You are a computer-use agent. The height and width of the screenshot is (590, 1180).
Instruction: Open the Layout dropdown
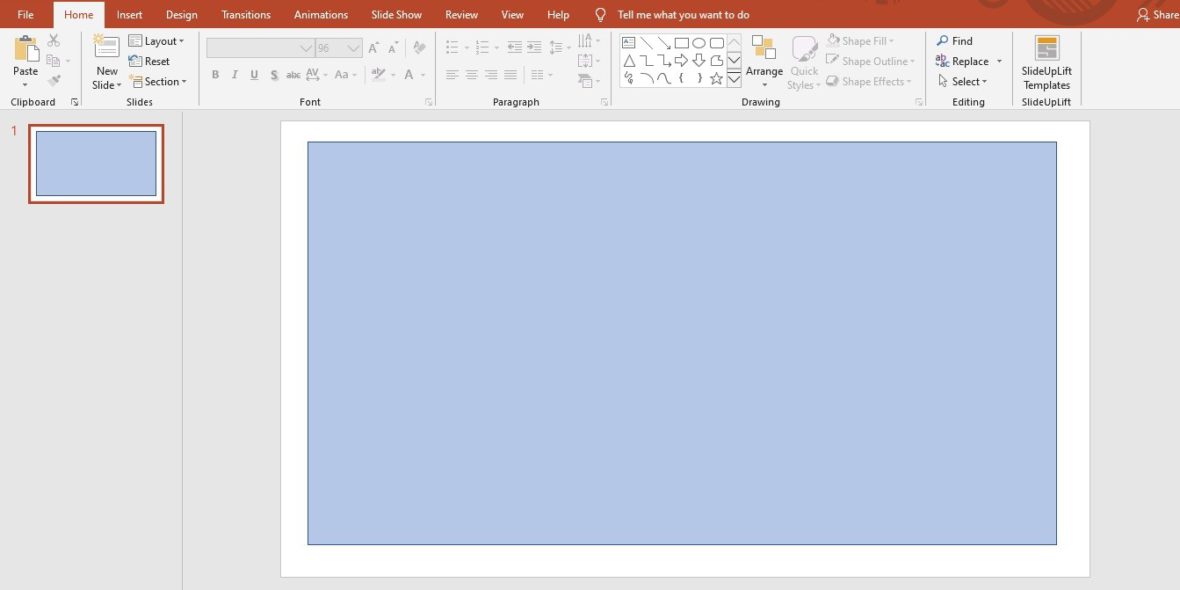coord(158,40)
